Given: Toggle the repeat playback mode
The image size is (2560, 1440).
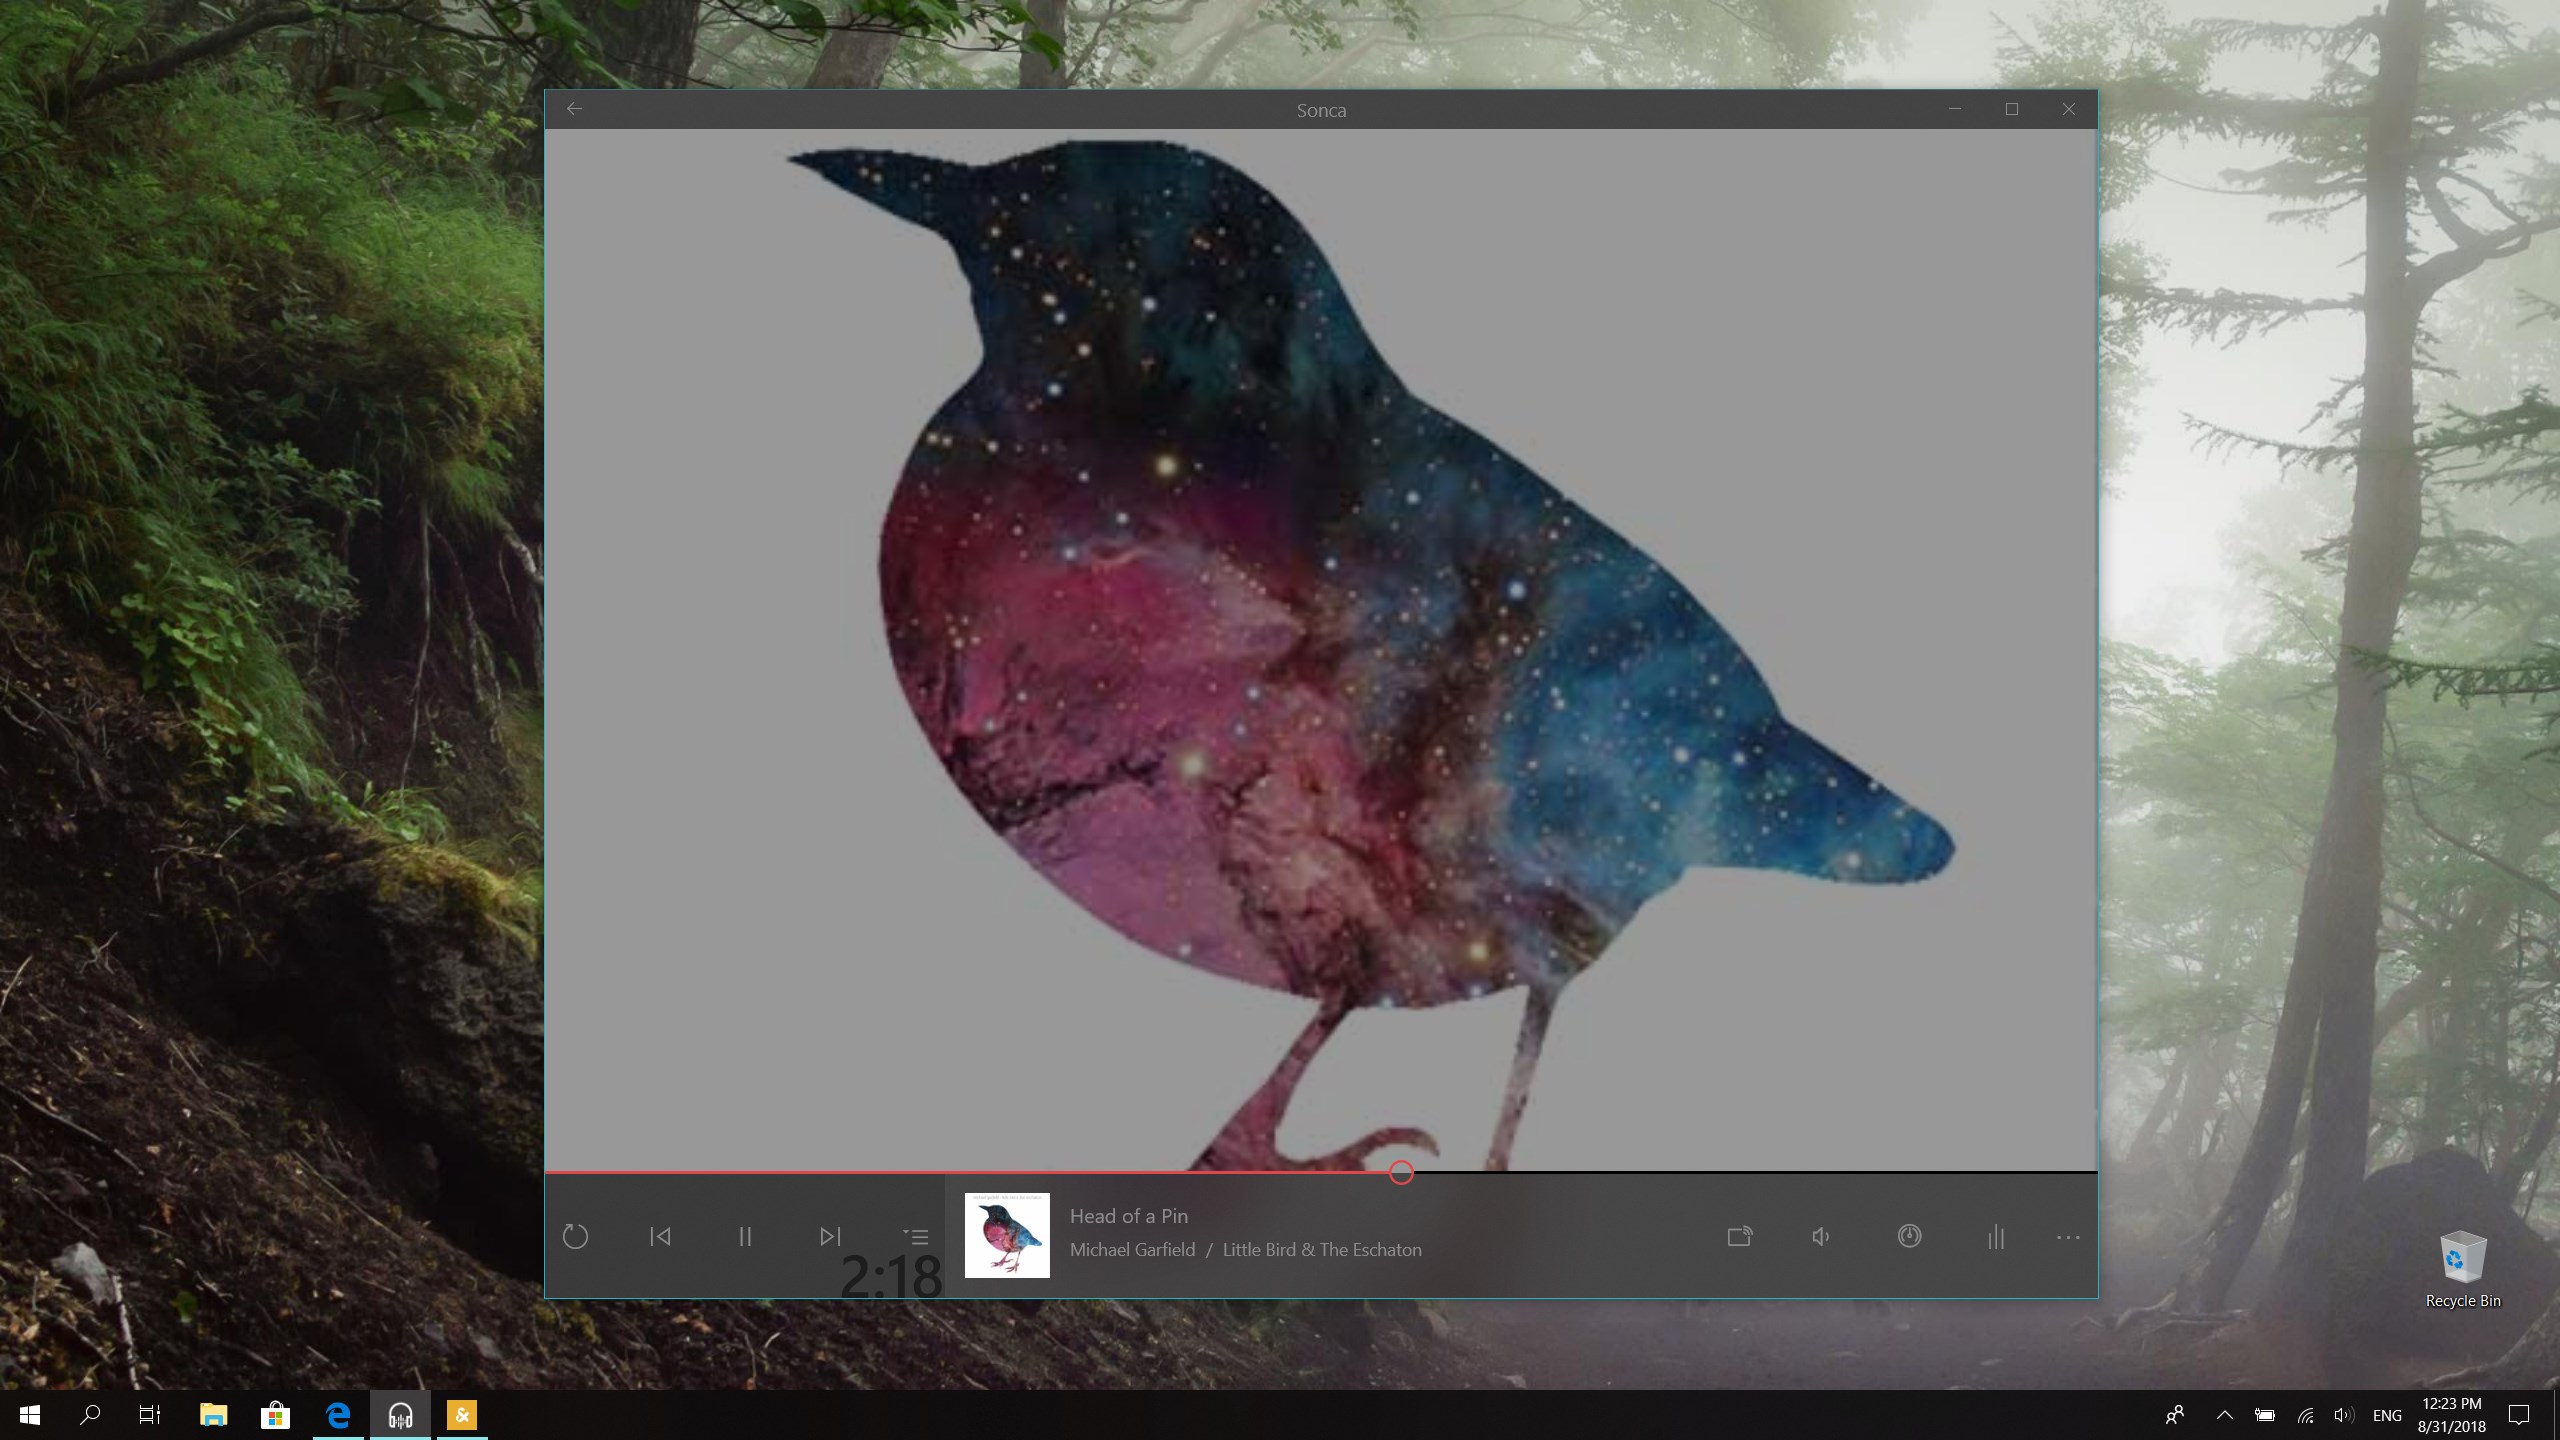Looking at the screenshot, I should [576, 1237].
